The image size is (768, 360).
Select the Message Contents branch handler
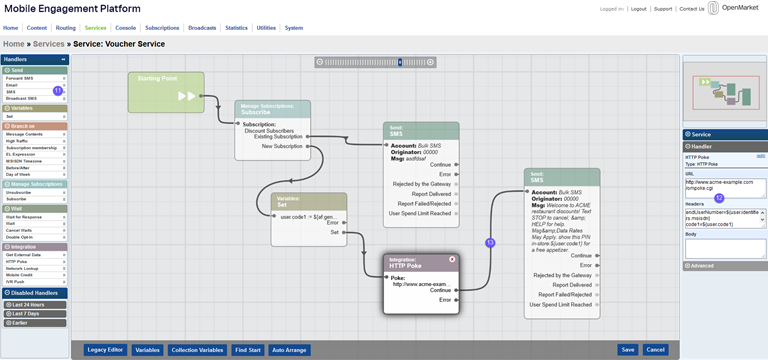pos(35,134)
